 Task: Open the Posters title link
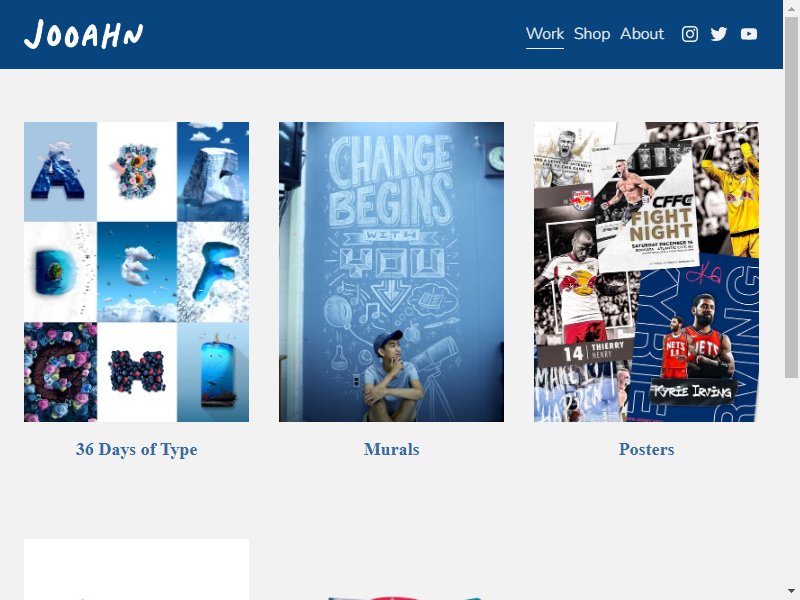(x=646, y=449)
